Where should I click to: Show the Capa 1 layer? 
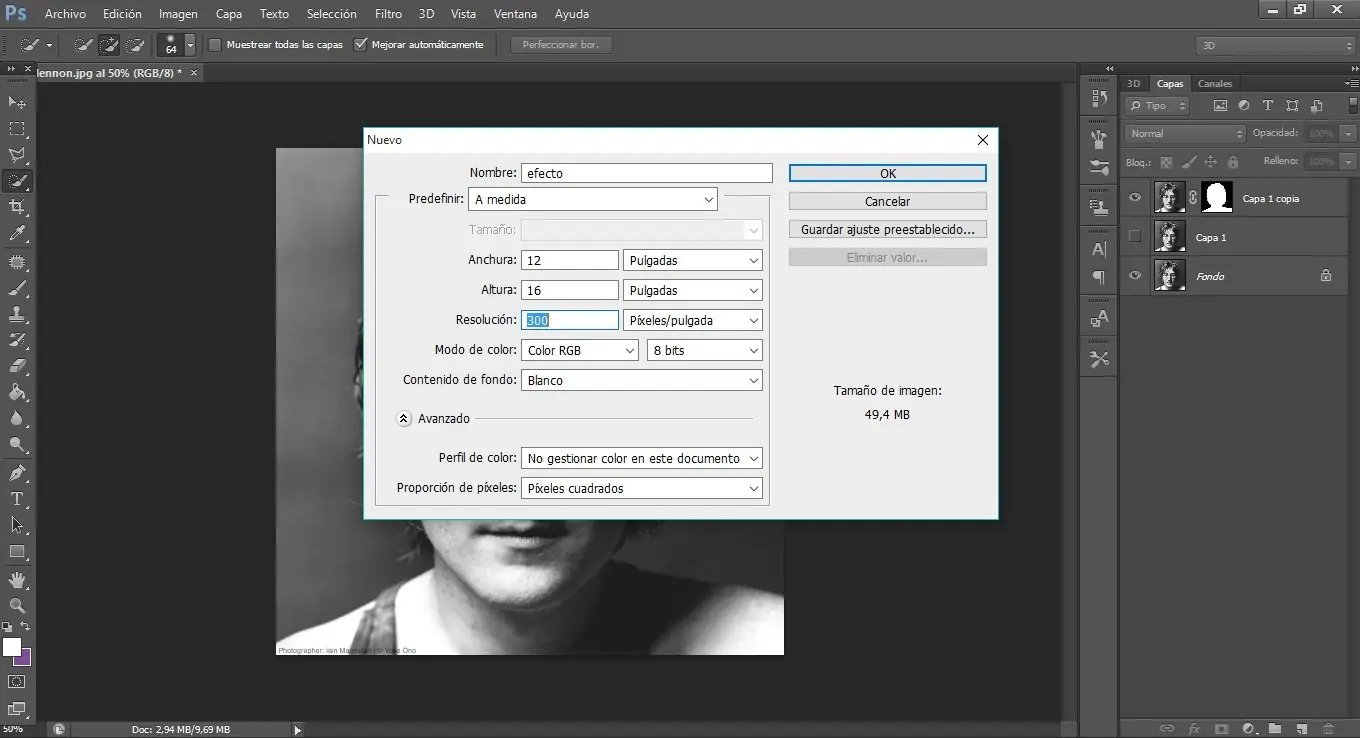(x=1134, y=236)
